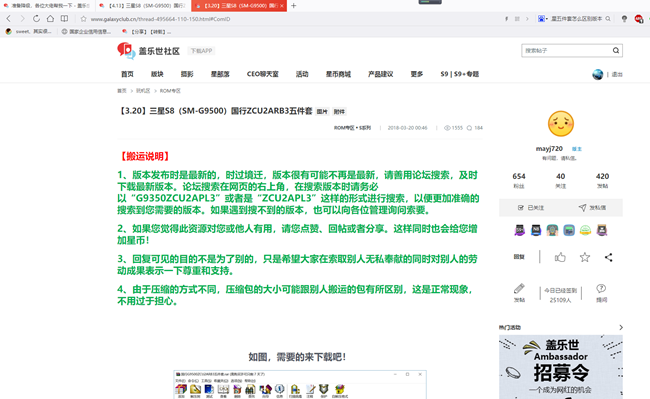This screenshot has width=650, height=399.
Task: Open the browser home page icon
Action: (50, 19)
